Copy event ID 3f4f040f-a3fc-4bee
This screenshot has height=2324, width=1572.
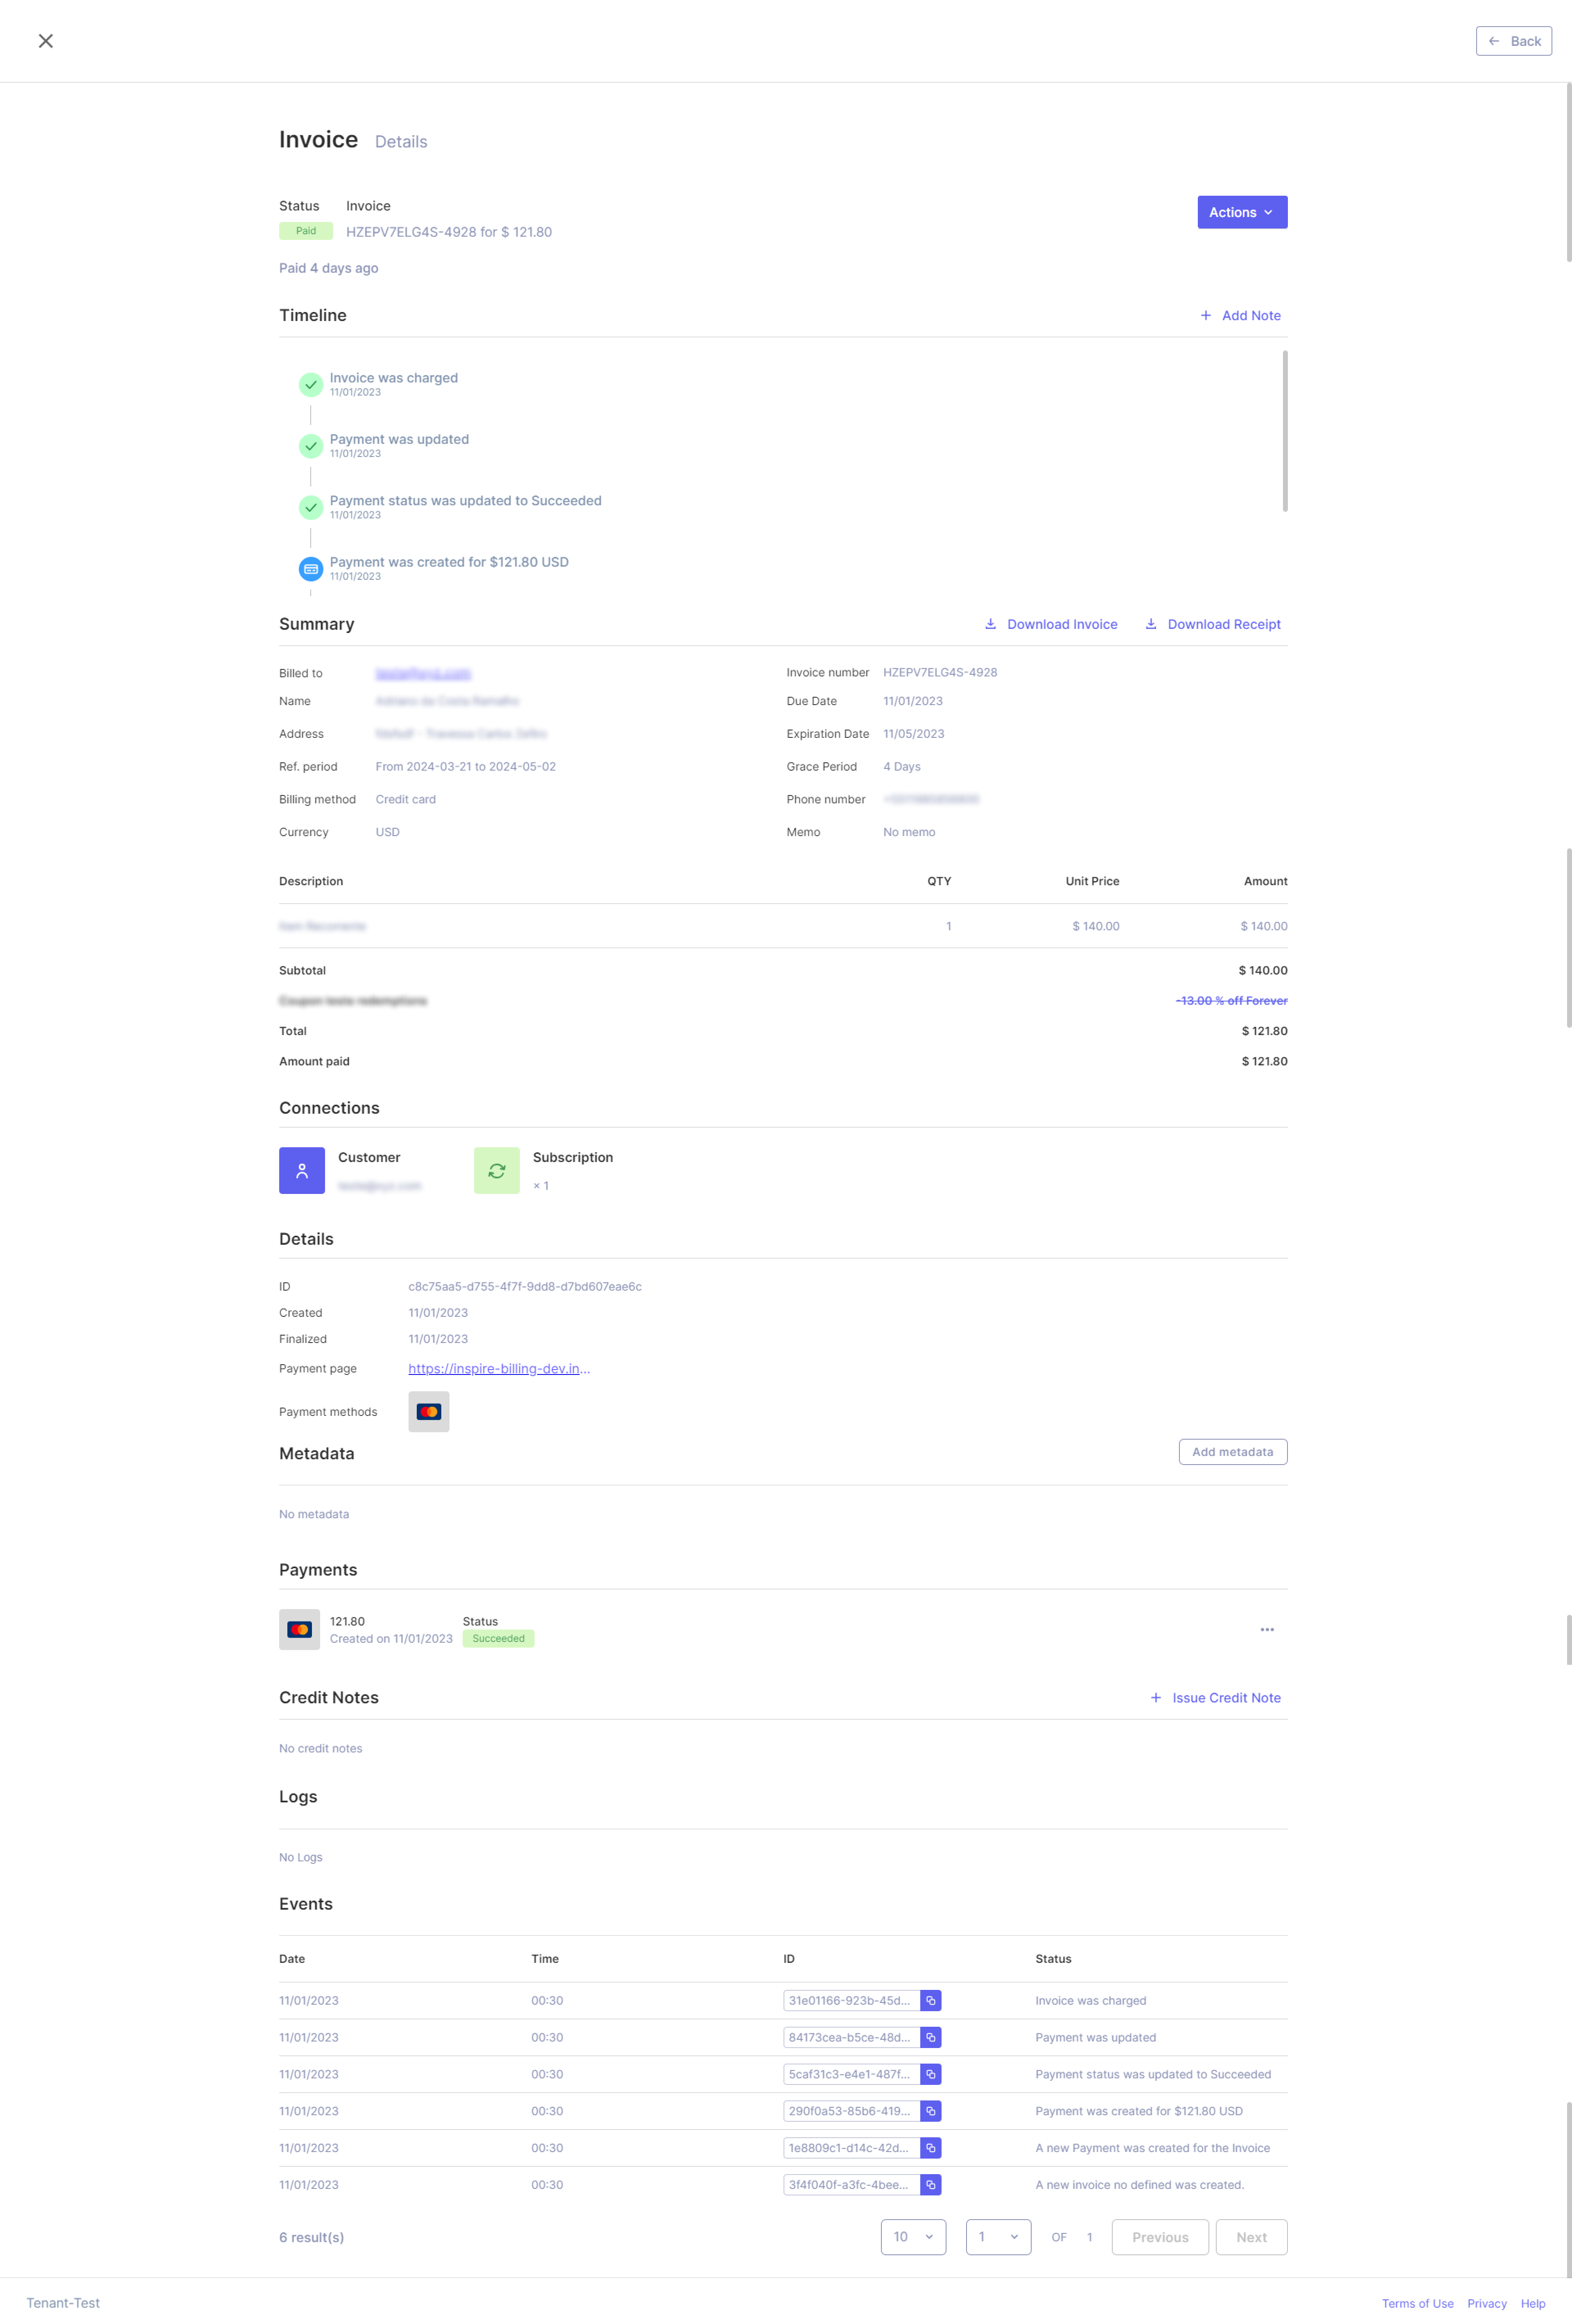(931, 2185)
